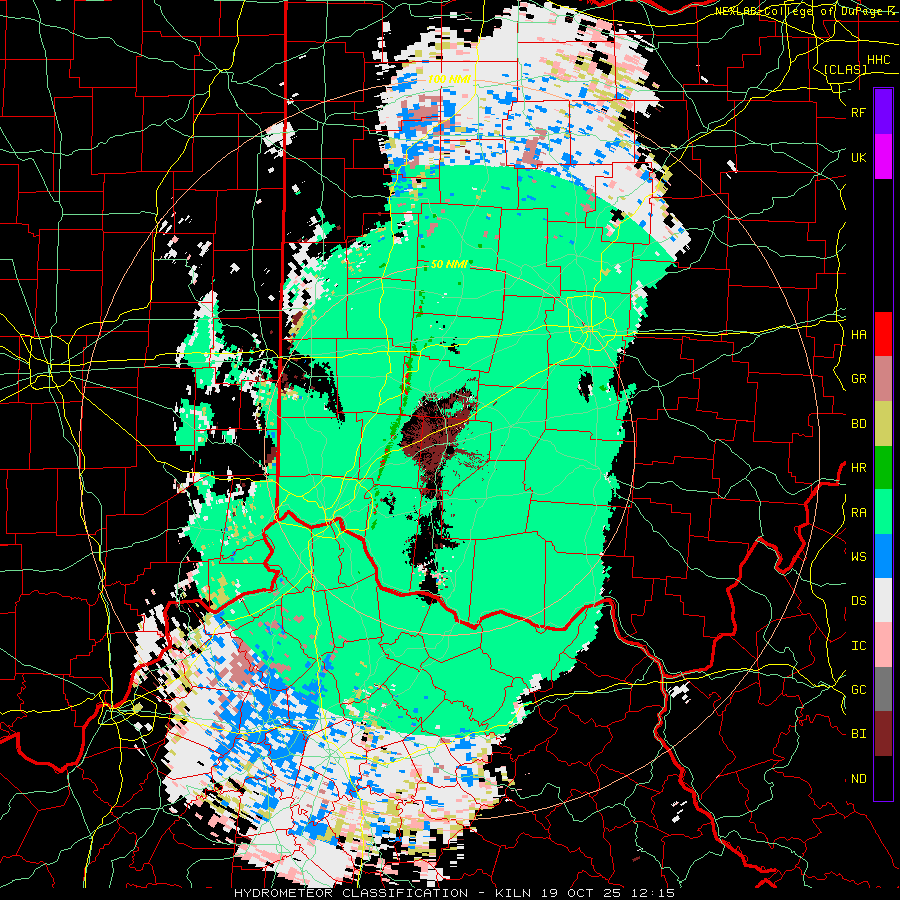
Task: Pick the olive-yellow BD big drops swatch
Action: point(883,424)
